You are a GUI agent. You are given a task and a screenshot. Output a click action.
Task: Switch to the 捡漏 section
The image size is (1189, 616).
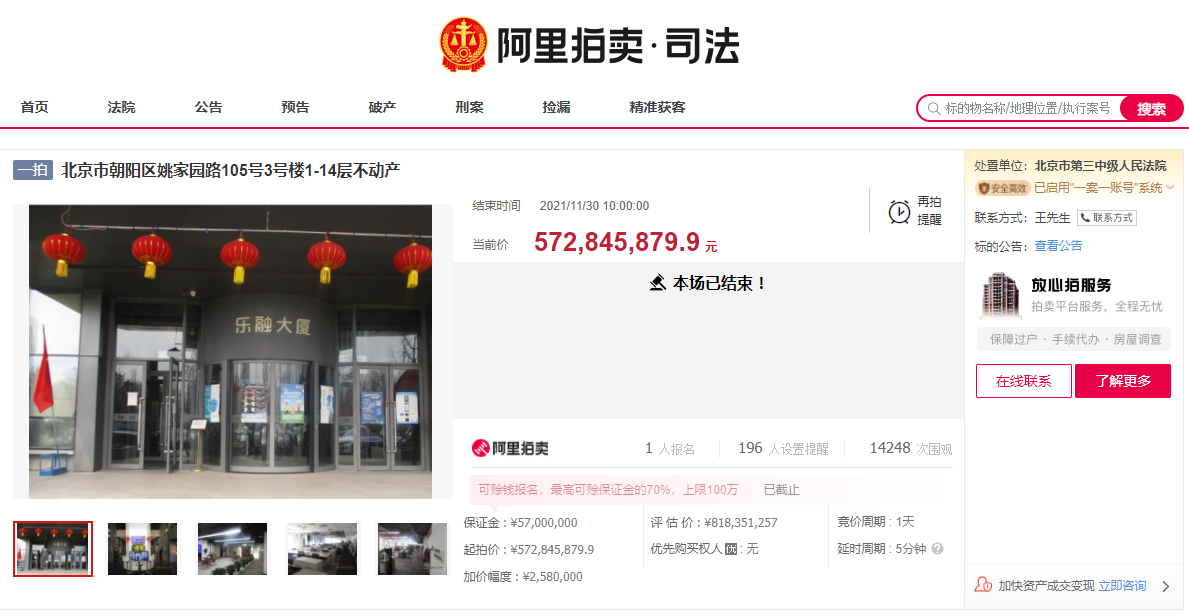[x=556, y=106]
